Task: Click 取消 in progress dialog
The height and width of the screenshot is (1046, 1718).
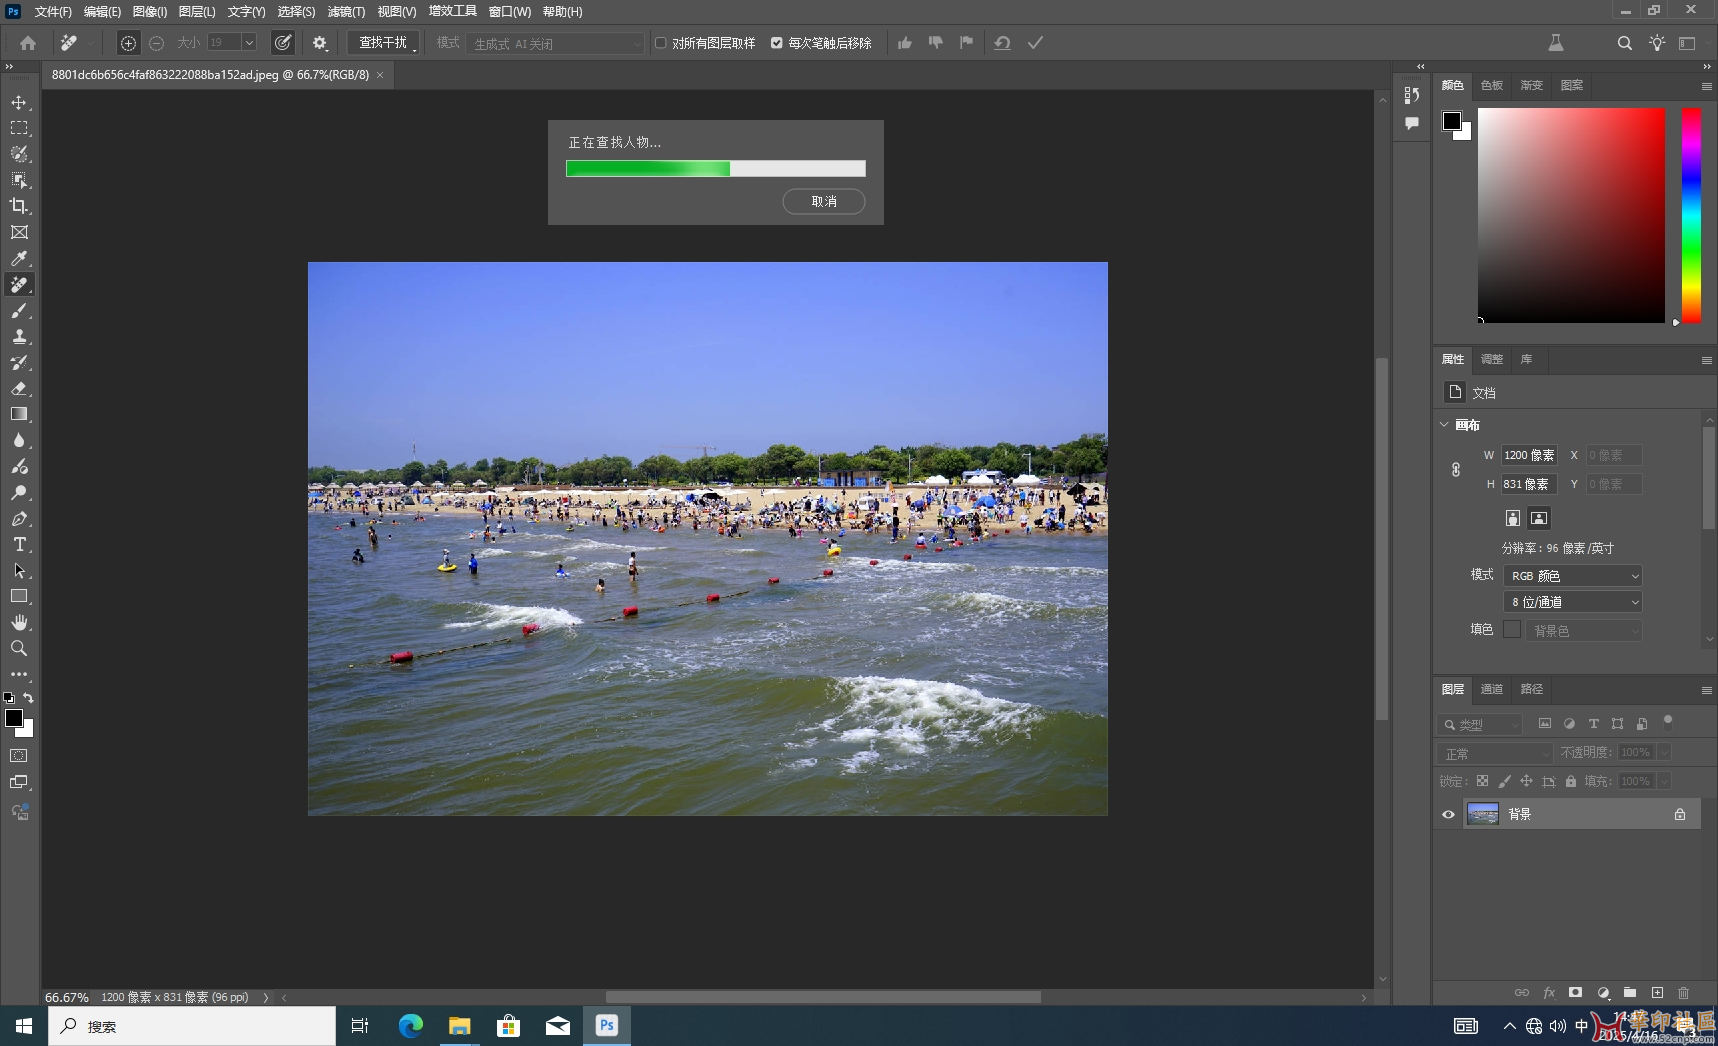Action: (824, 201)
